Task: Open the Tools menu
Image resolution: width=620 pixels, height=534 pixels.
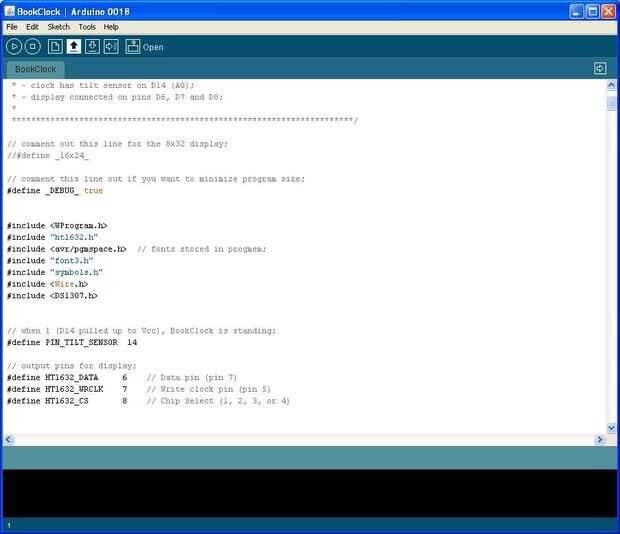Action: [x=87, y=27]
